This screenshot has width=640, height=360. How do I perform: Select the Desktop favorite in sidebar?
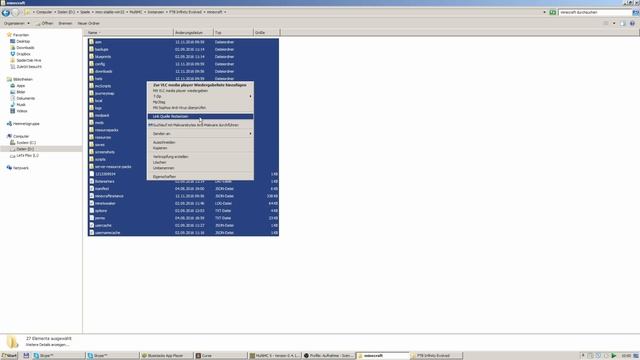coord(23,41)
